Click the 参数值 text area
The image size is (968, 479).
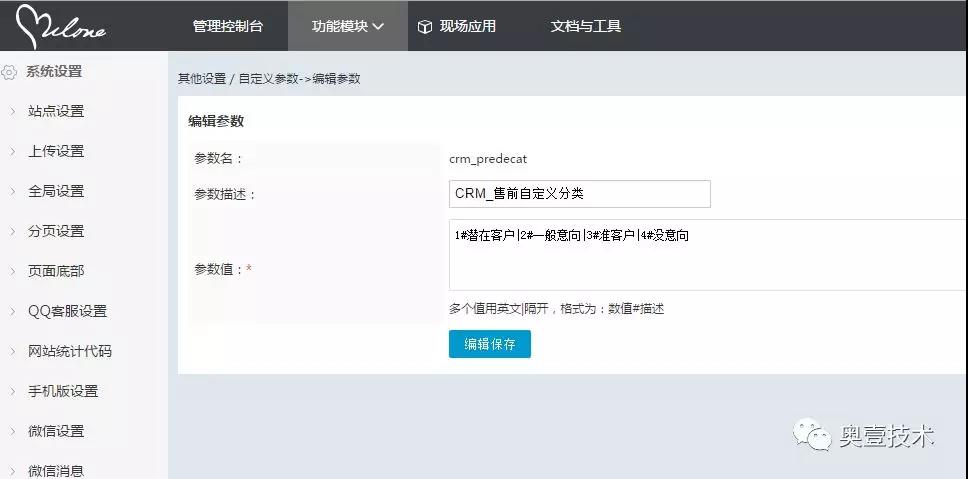(x=708, y=254)
